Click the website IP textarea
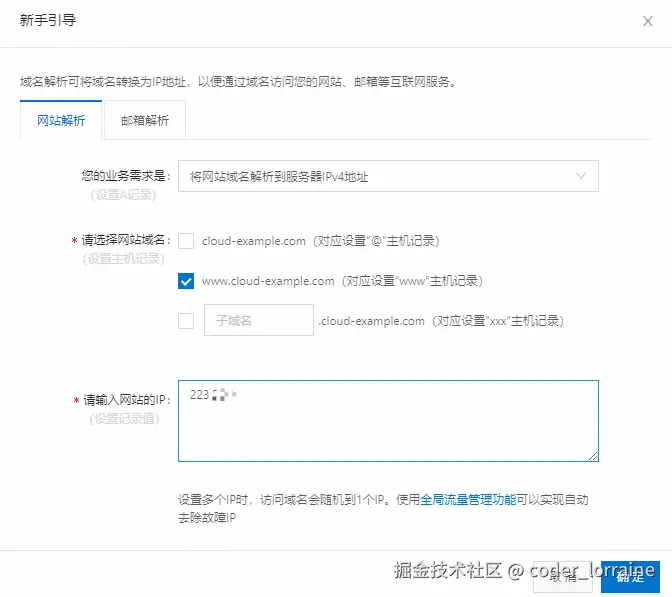The height and width of the screenshot is (597, 672). tap(388, 421)
